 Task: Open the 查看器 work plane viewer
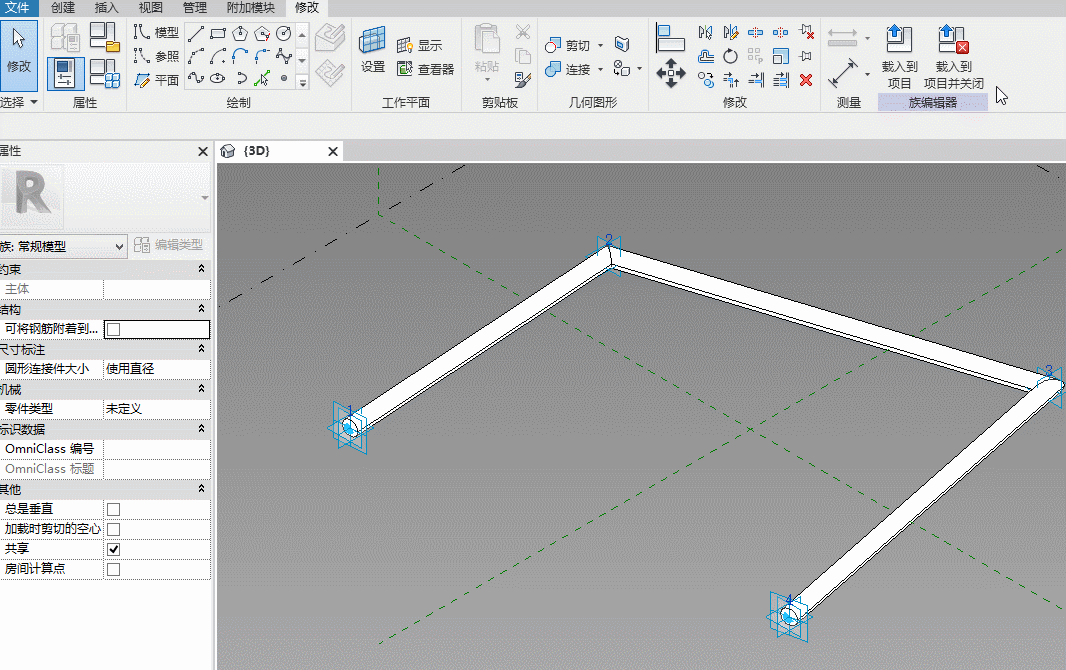point(426,69)
